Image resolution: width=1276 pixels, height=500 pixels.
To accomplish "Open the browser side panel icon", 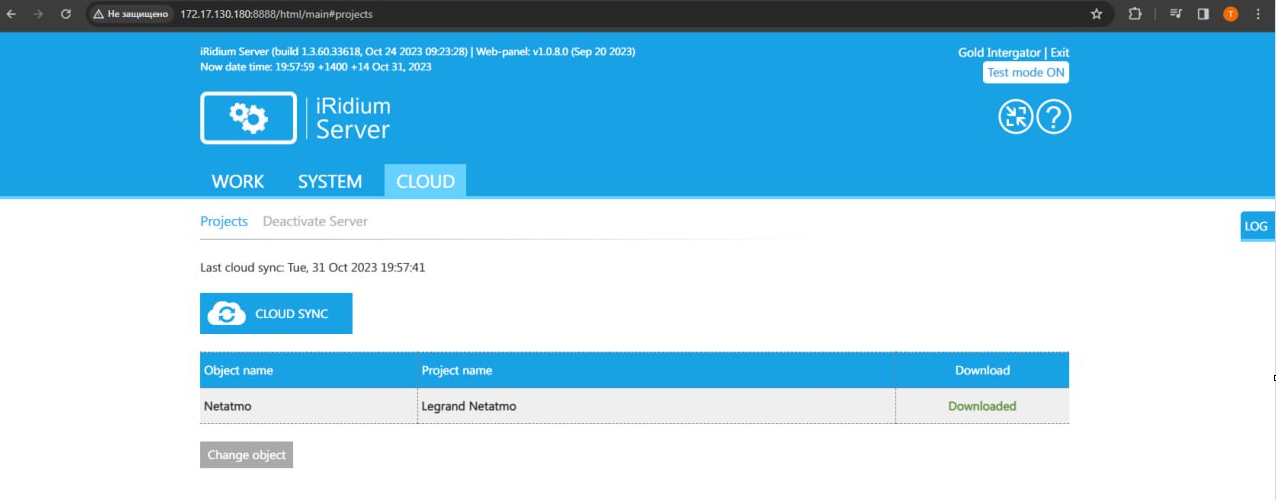I will click(x=1203, y=14).
